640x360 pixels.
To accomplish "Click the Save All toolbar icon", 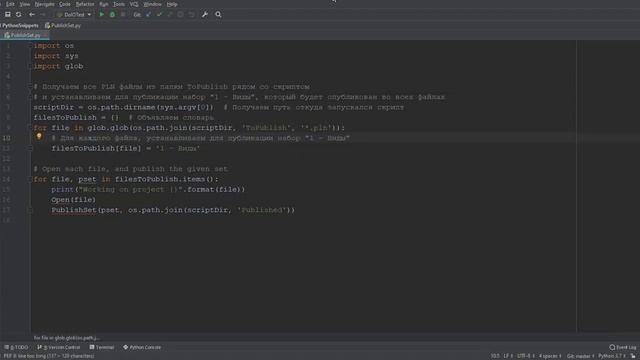I will (x=7, y=14).
